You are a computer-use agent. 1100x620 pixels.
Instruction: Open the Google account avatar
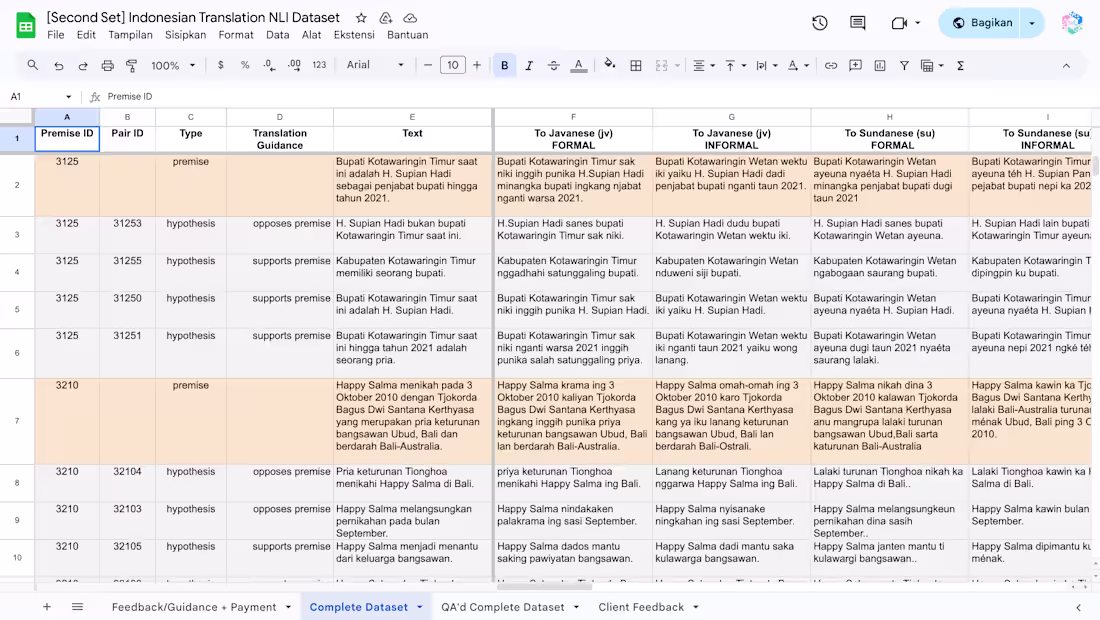point(1072,23)
